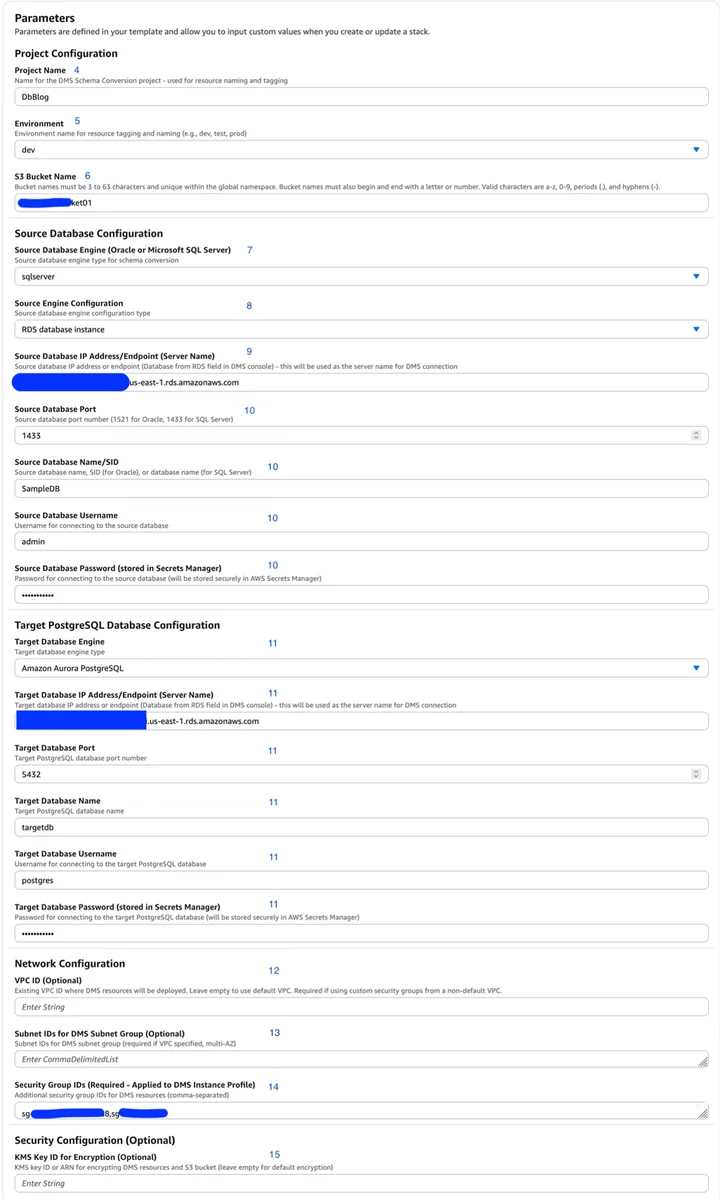Open Source Engine Configuration RDS database instance dropdown
Image resolution: width=720 pixels, height=1200 pixels.
pyautogui.click(x=362, y=329)
